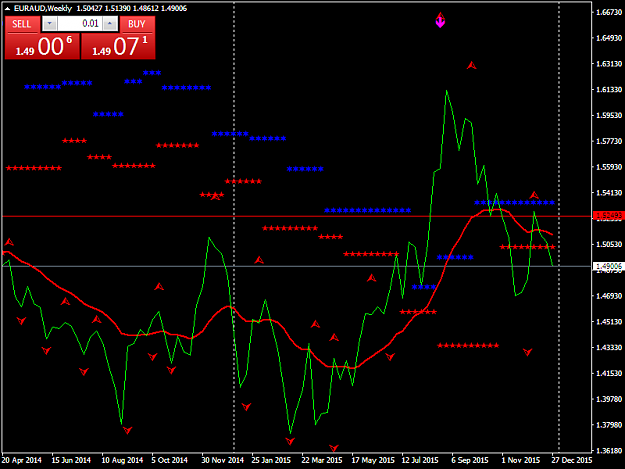The height and width of the screenshot is (469, 625).
Task: Click the 20 Apr 2014 date label
Action: [22, 460]
